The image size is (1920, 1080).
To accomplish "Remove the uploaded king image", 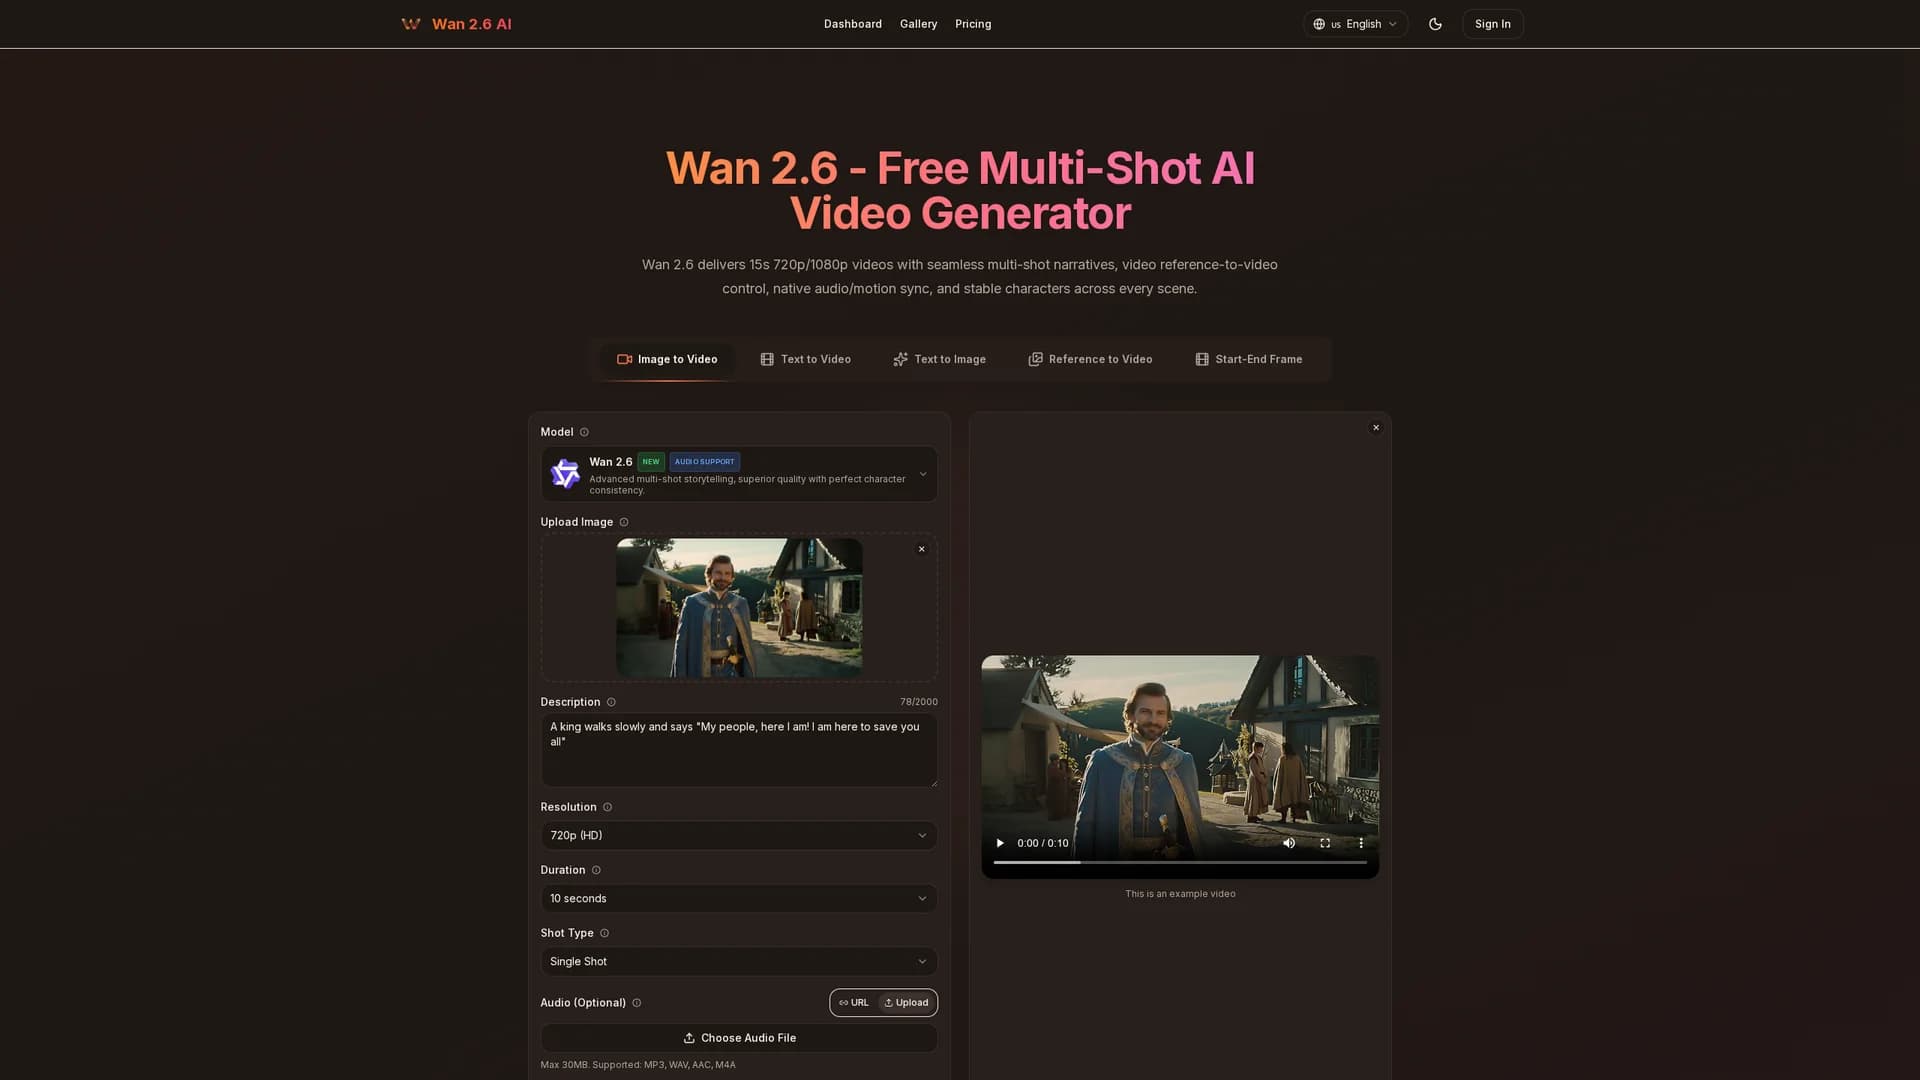I will point(921,549).
